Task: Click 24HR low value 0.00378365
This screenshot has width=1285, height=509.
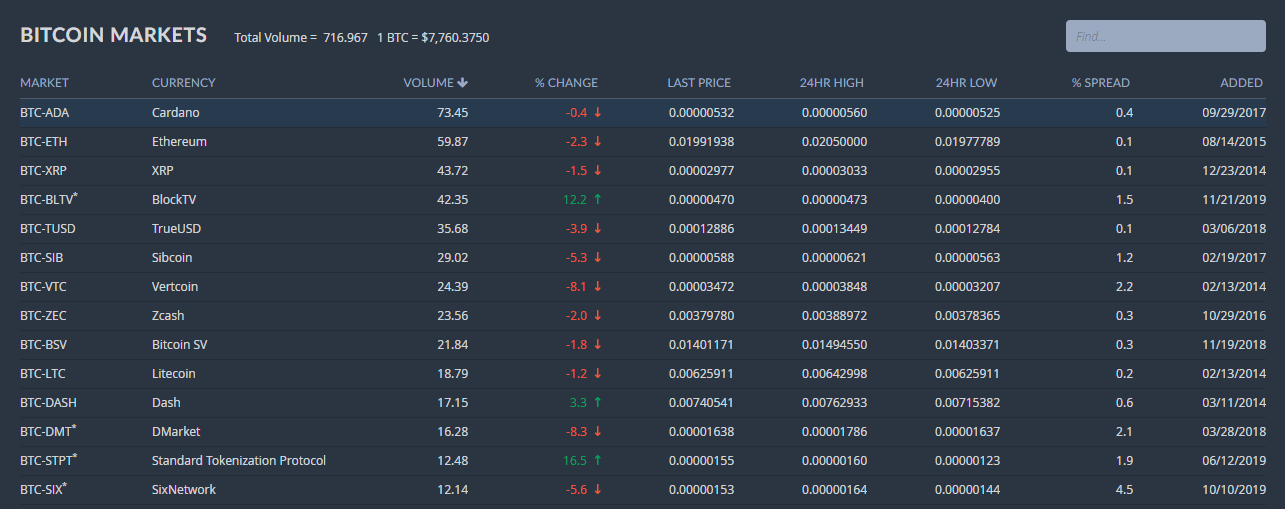Action: click(x=968, y=316)
